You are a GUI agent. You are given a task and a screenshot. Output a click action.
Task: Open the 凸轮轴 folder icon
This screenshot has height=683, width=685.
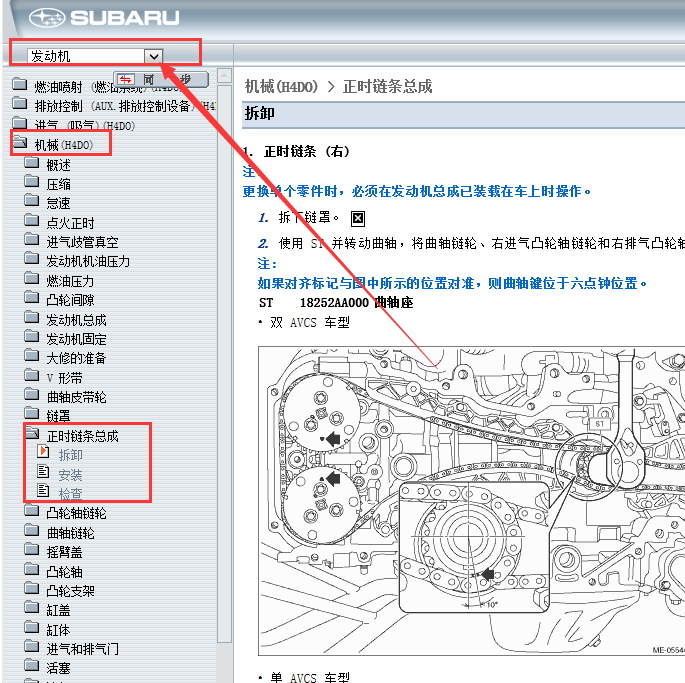tap(31, 569)
